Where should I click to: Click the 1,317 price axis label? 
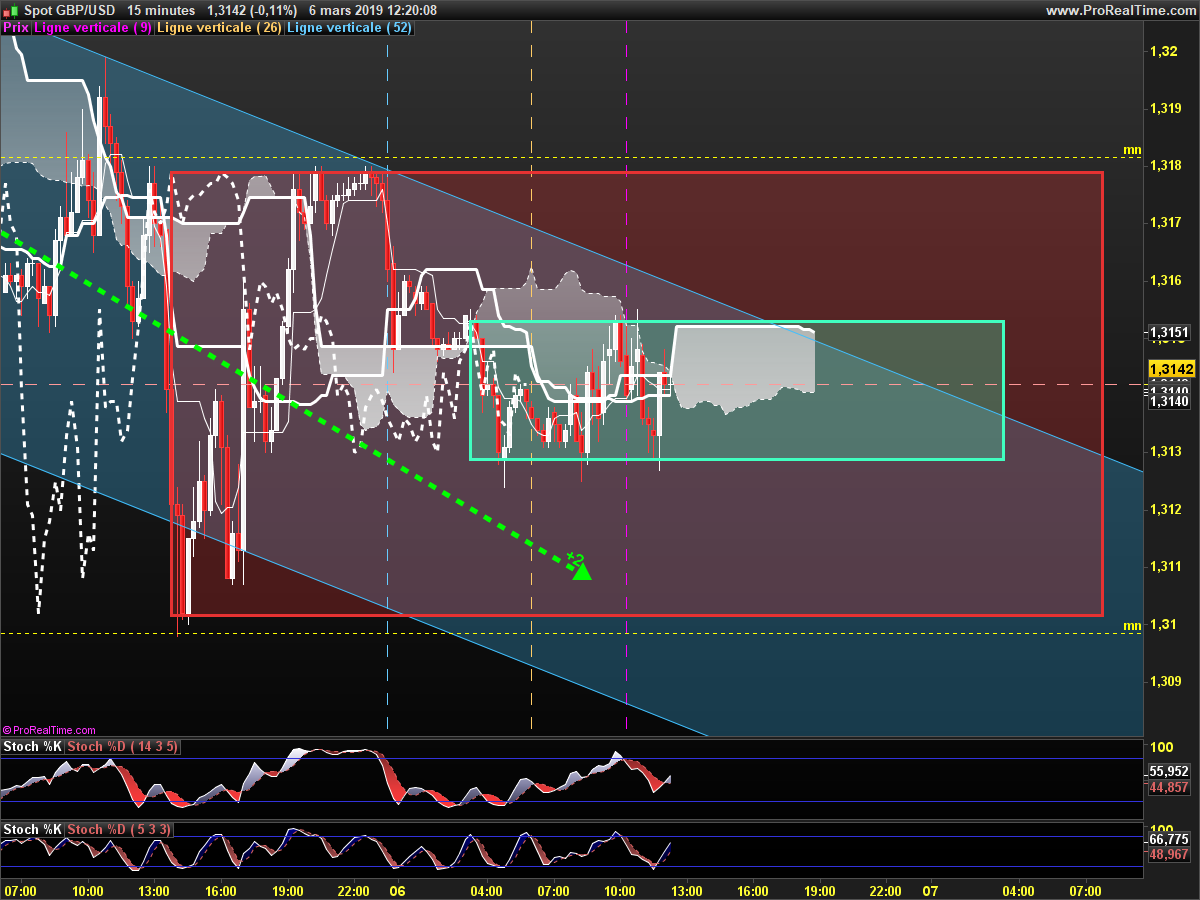tap(1166, 222)
